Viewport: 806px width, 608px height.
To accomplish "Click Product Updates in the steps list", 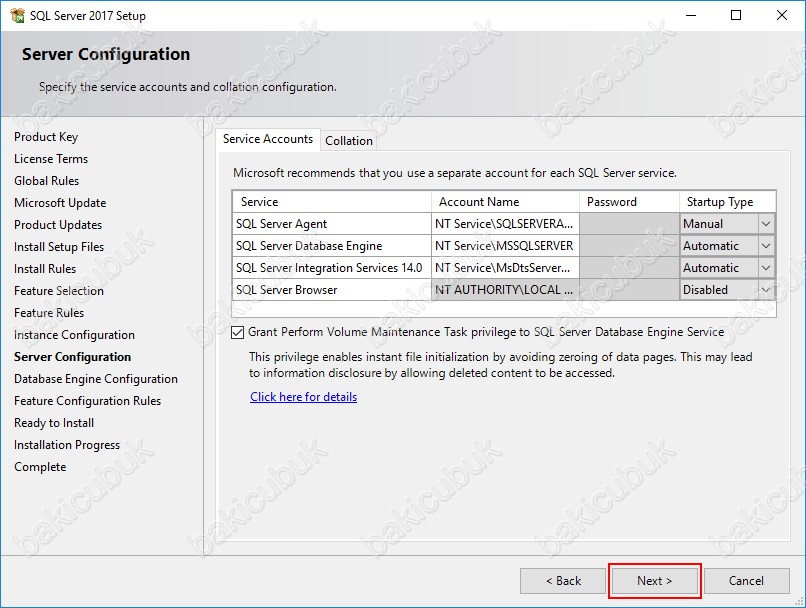I will pos(58,225).
